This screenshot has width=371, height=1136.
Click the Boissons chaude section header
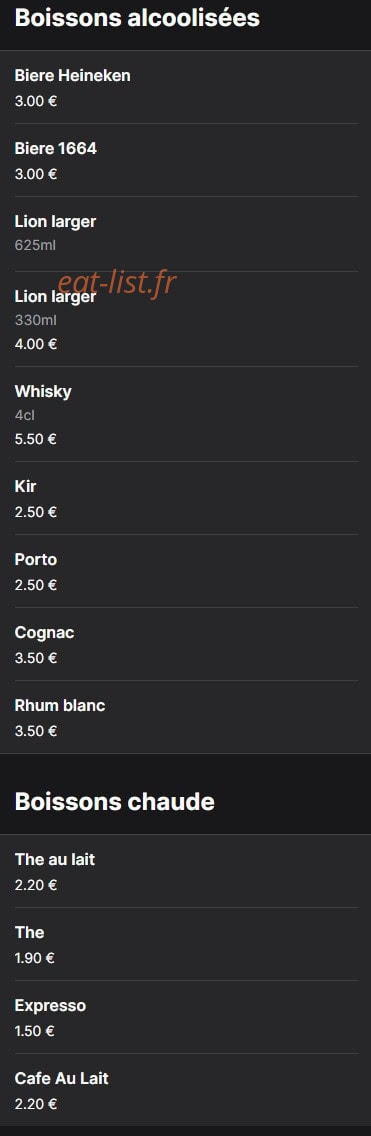(x=114, y=801)
